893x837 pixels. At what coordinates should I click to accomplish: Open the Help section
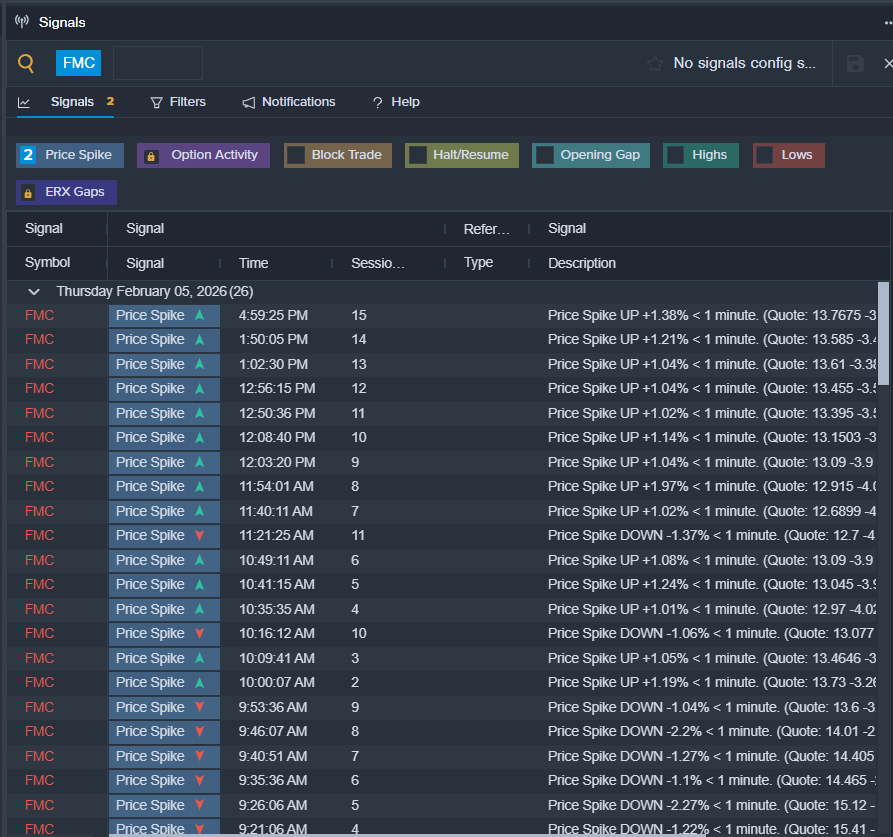click(396, 102)
